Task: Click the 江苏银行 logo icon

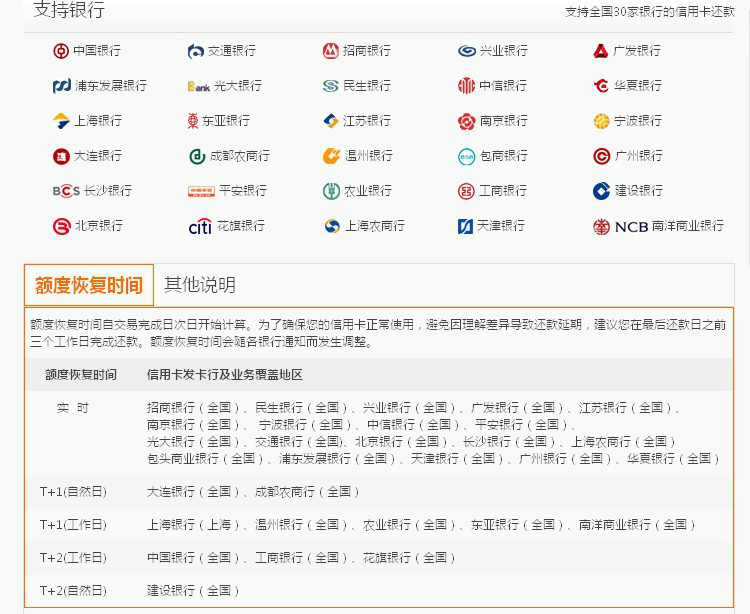Action: click(331, 121)
